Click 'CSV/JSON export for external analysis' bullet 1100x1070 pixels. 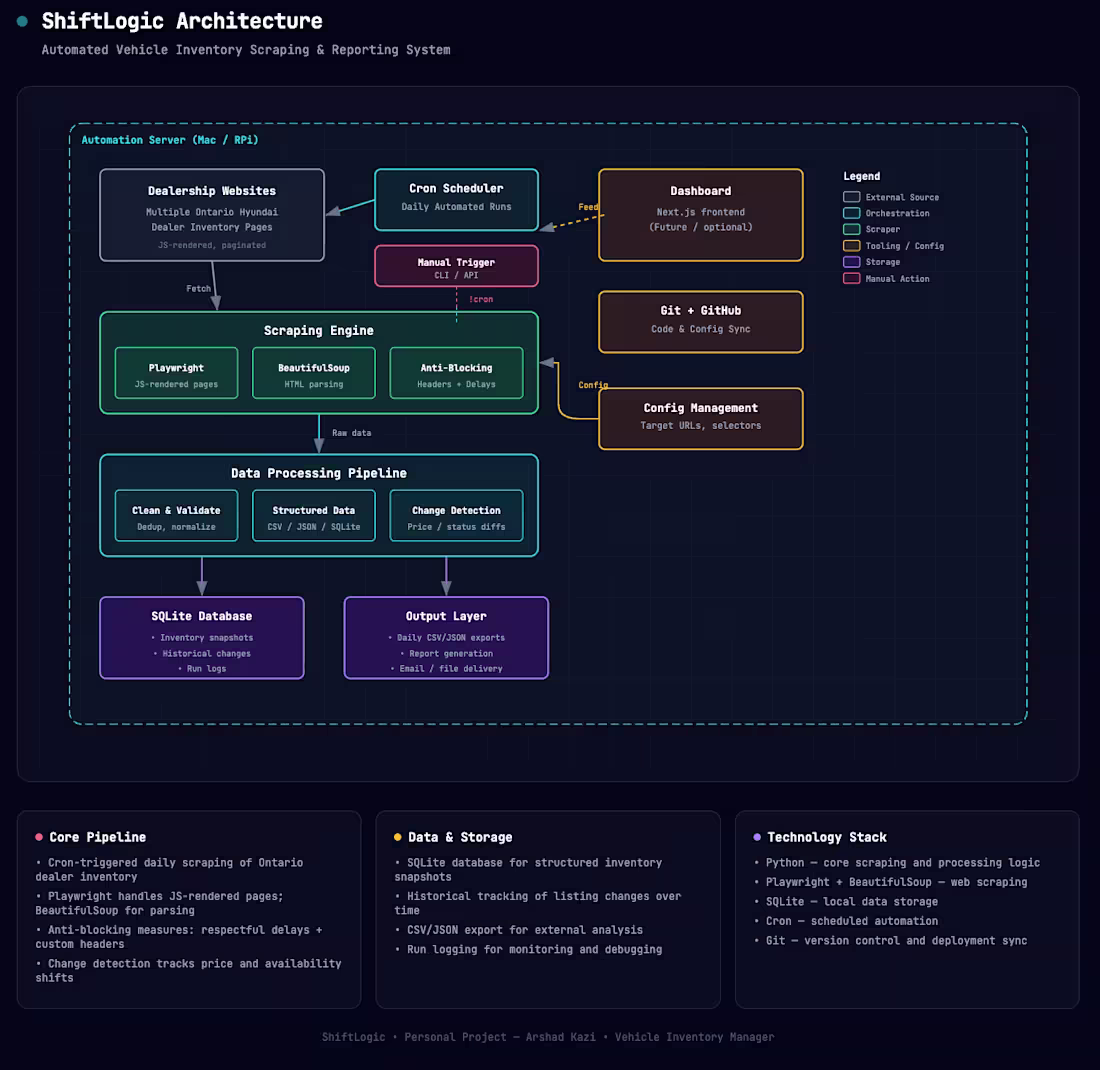point(518,930)
